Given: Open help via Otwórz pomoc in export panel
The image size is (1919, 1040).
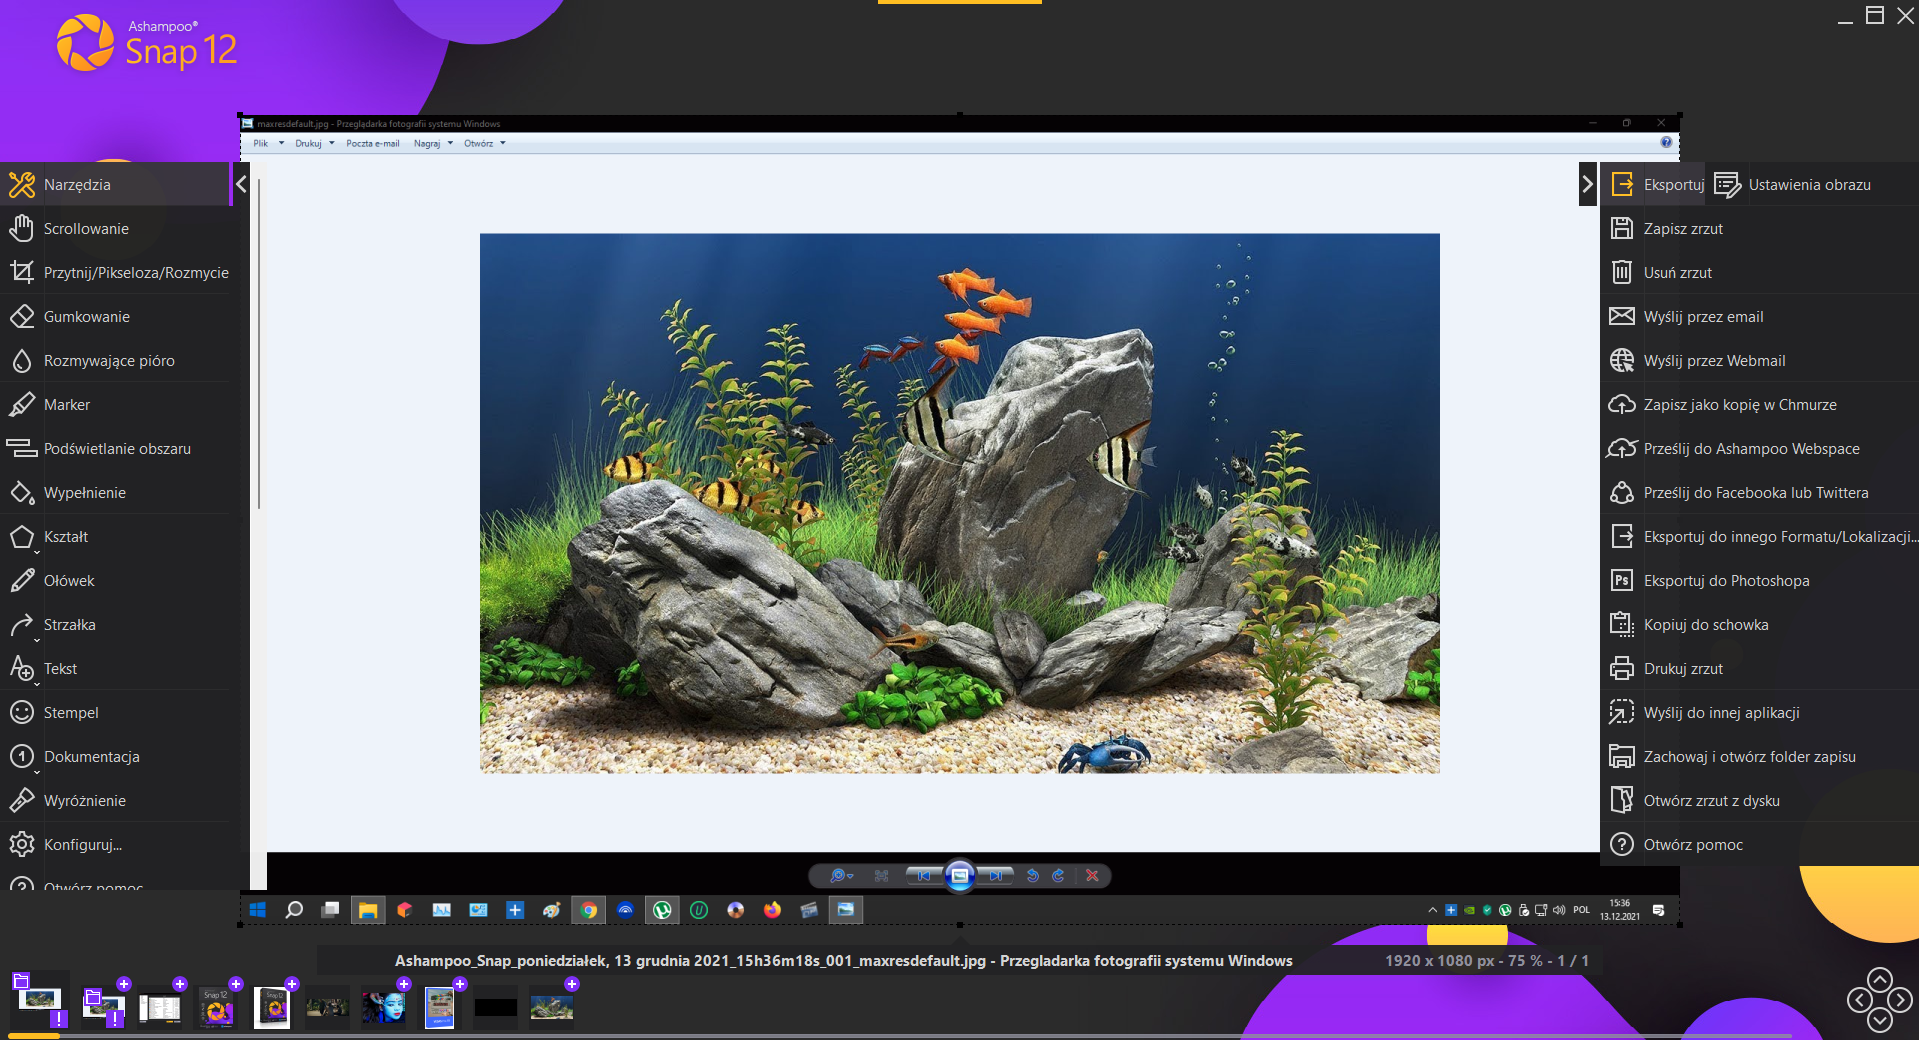Looking at the screenshot, I should [x=1760, y=845].
